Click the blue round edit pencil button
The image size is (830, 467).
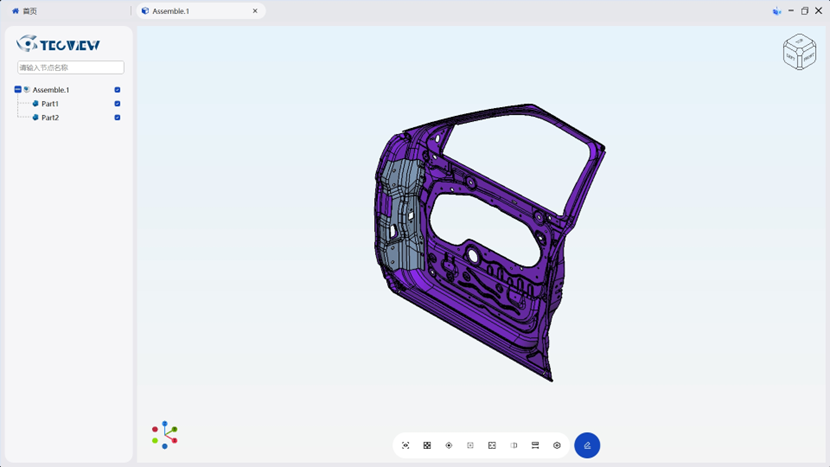[x=587, y=445]
